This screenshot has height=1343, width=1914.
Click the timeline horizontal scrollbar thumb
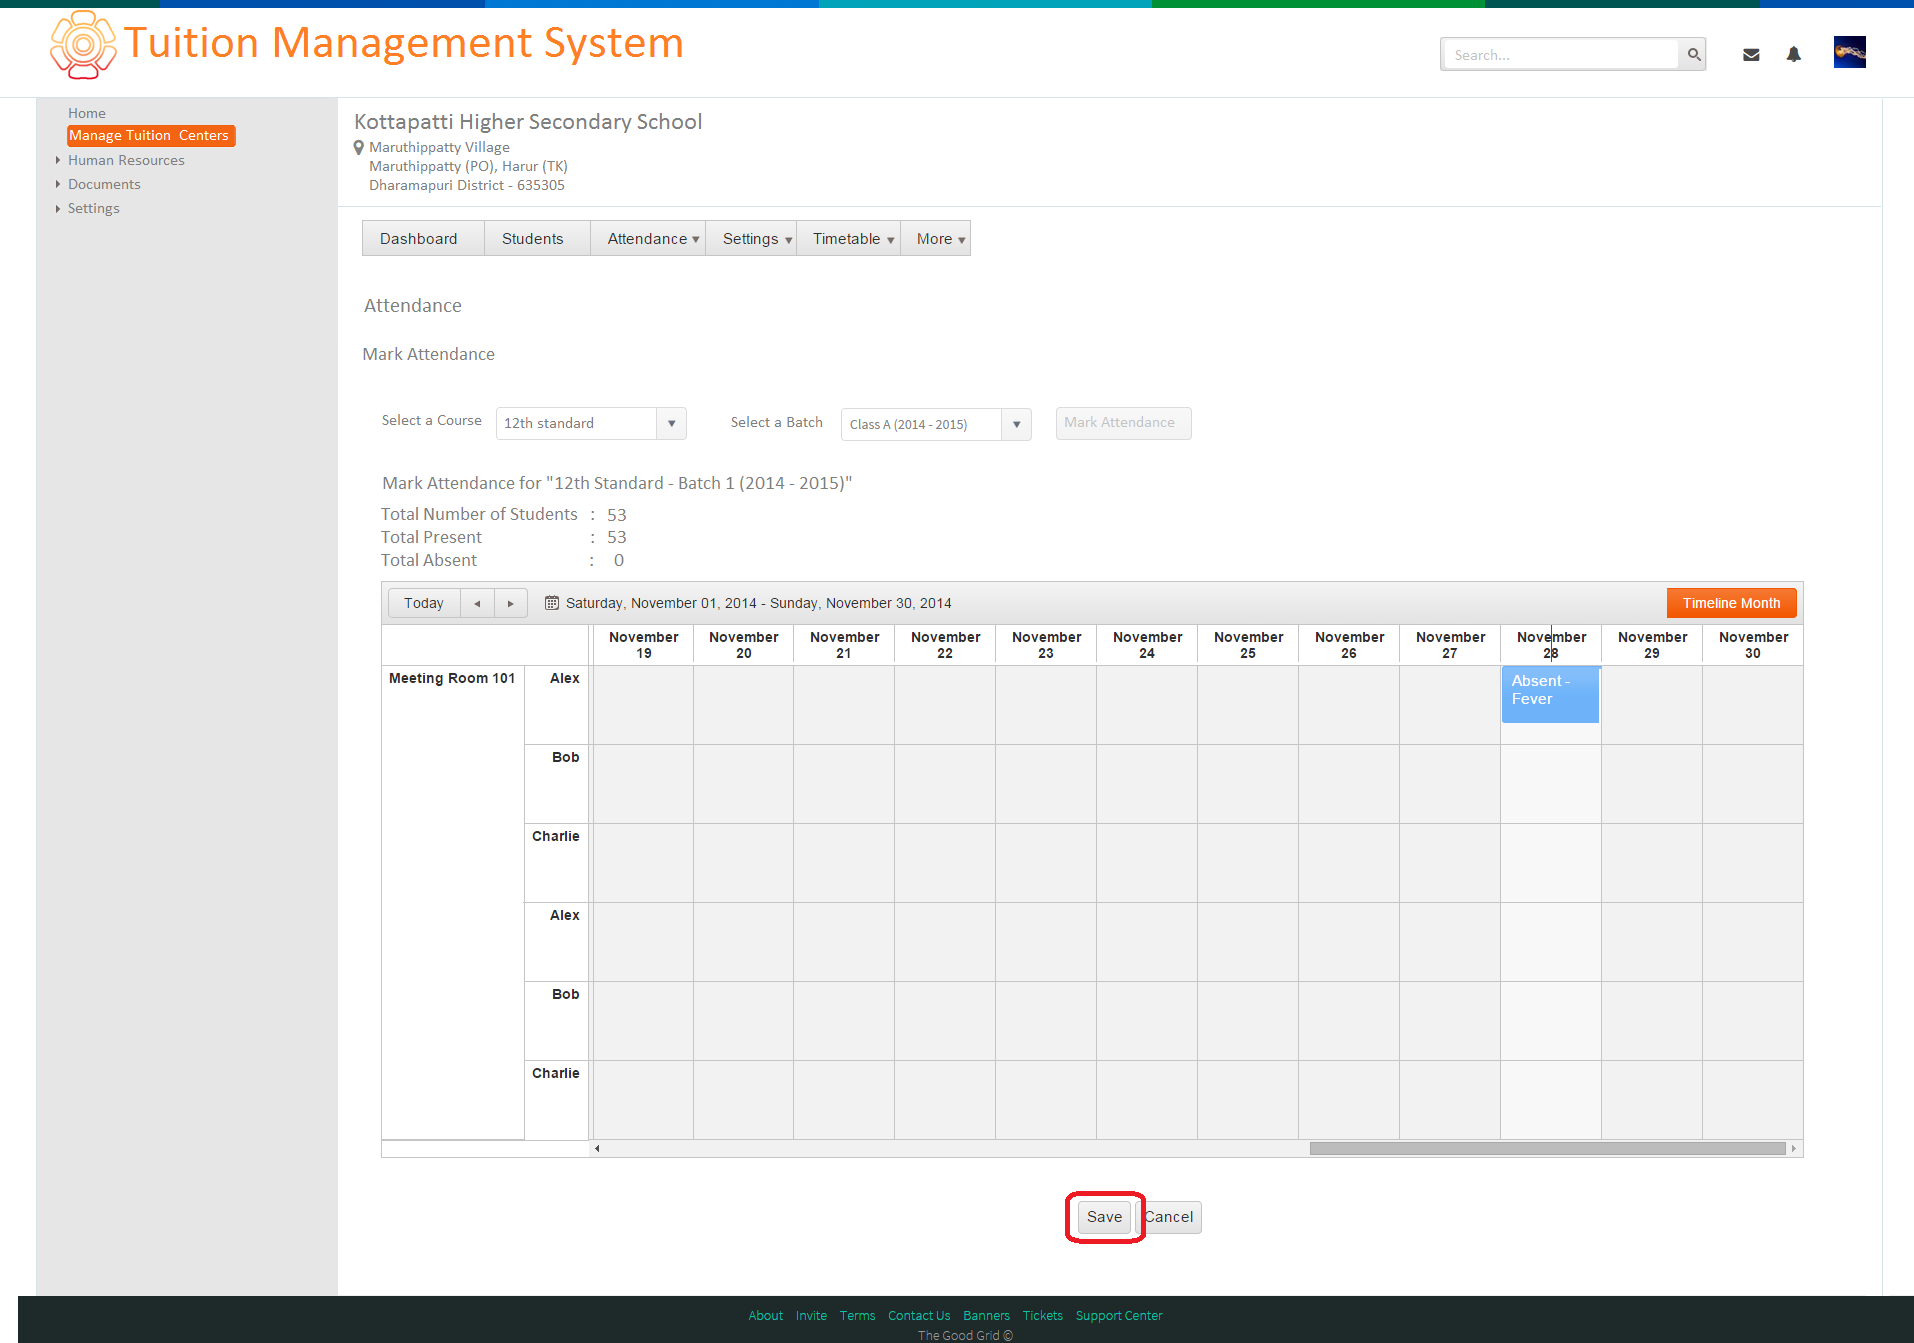tap(1547, 1148)
